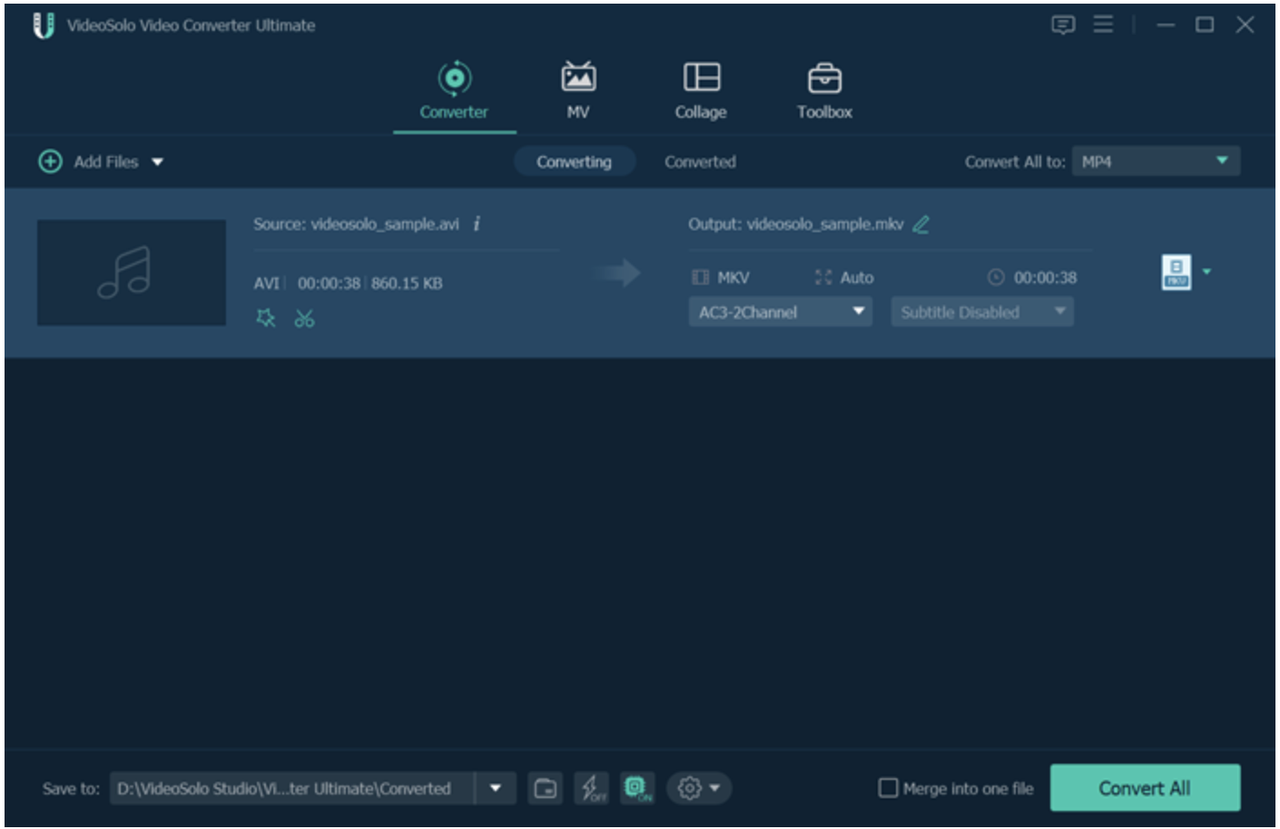1280x829 pixels.
Task: Click the Auto resolution label
Action: [x=856, y=277]
